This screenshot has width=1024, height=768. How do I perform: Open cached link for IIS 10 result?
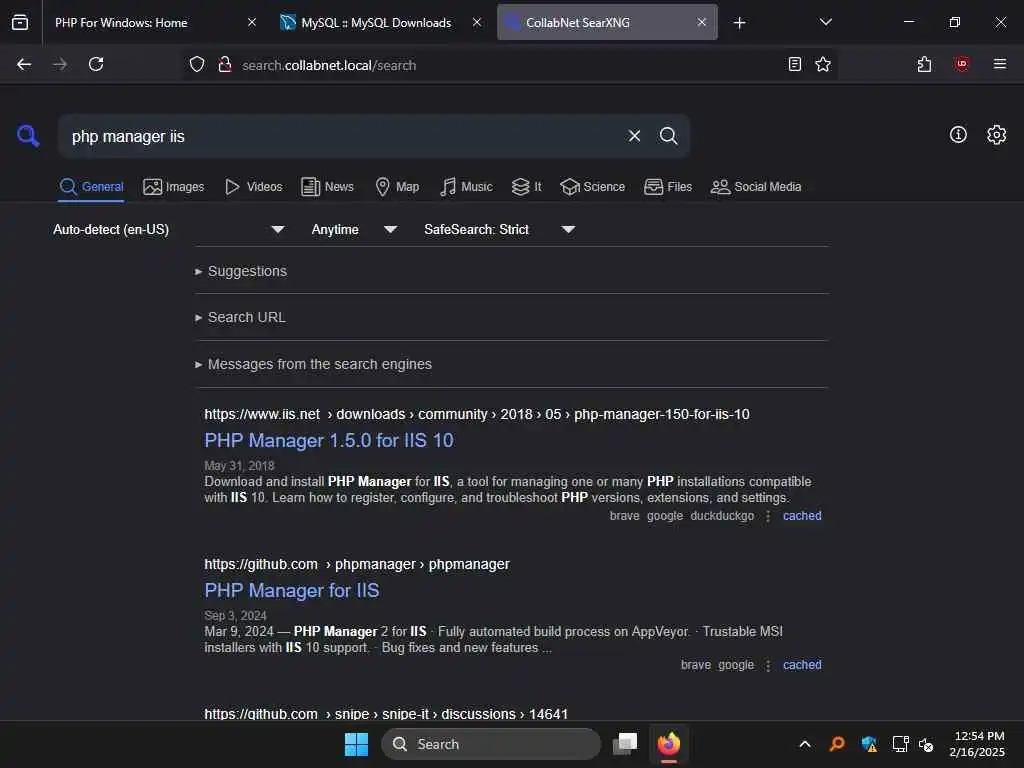(x=802, y=515)
